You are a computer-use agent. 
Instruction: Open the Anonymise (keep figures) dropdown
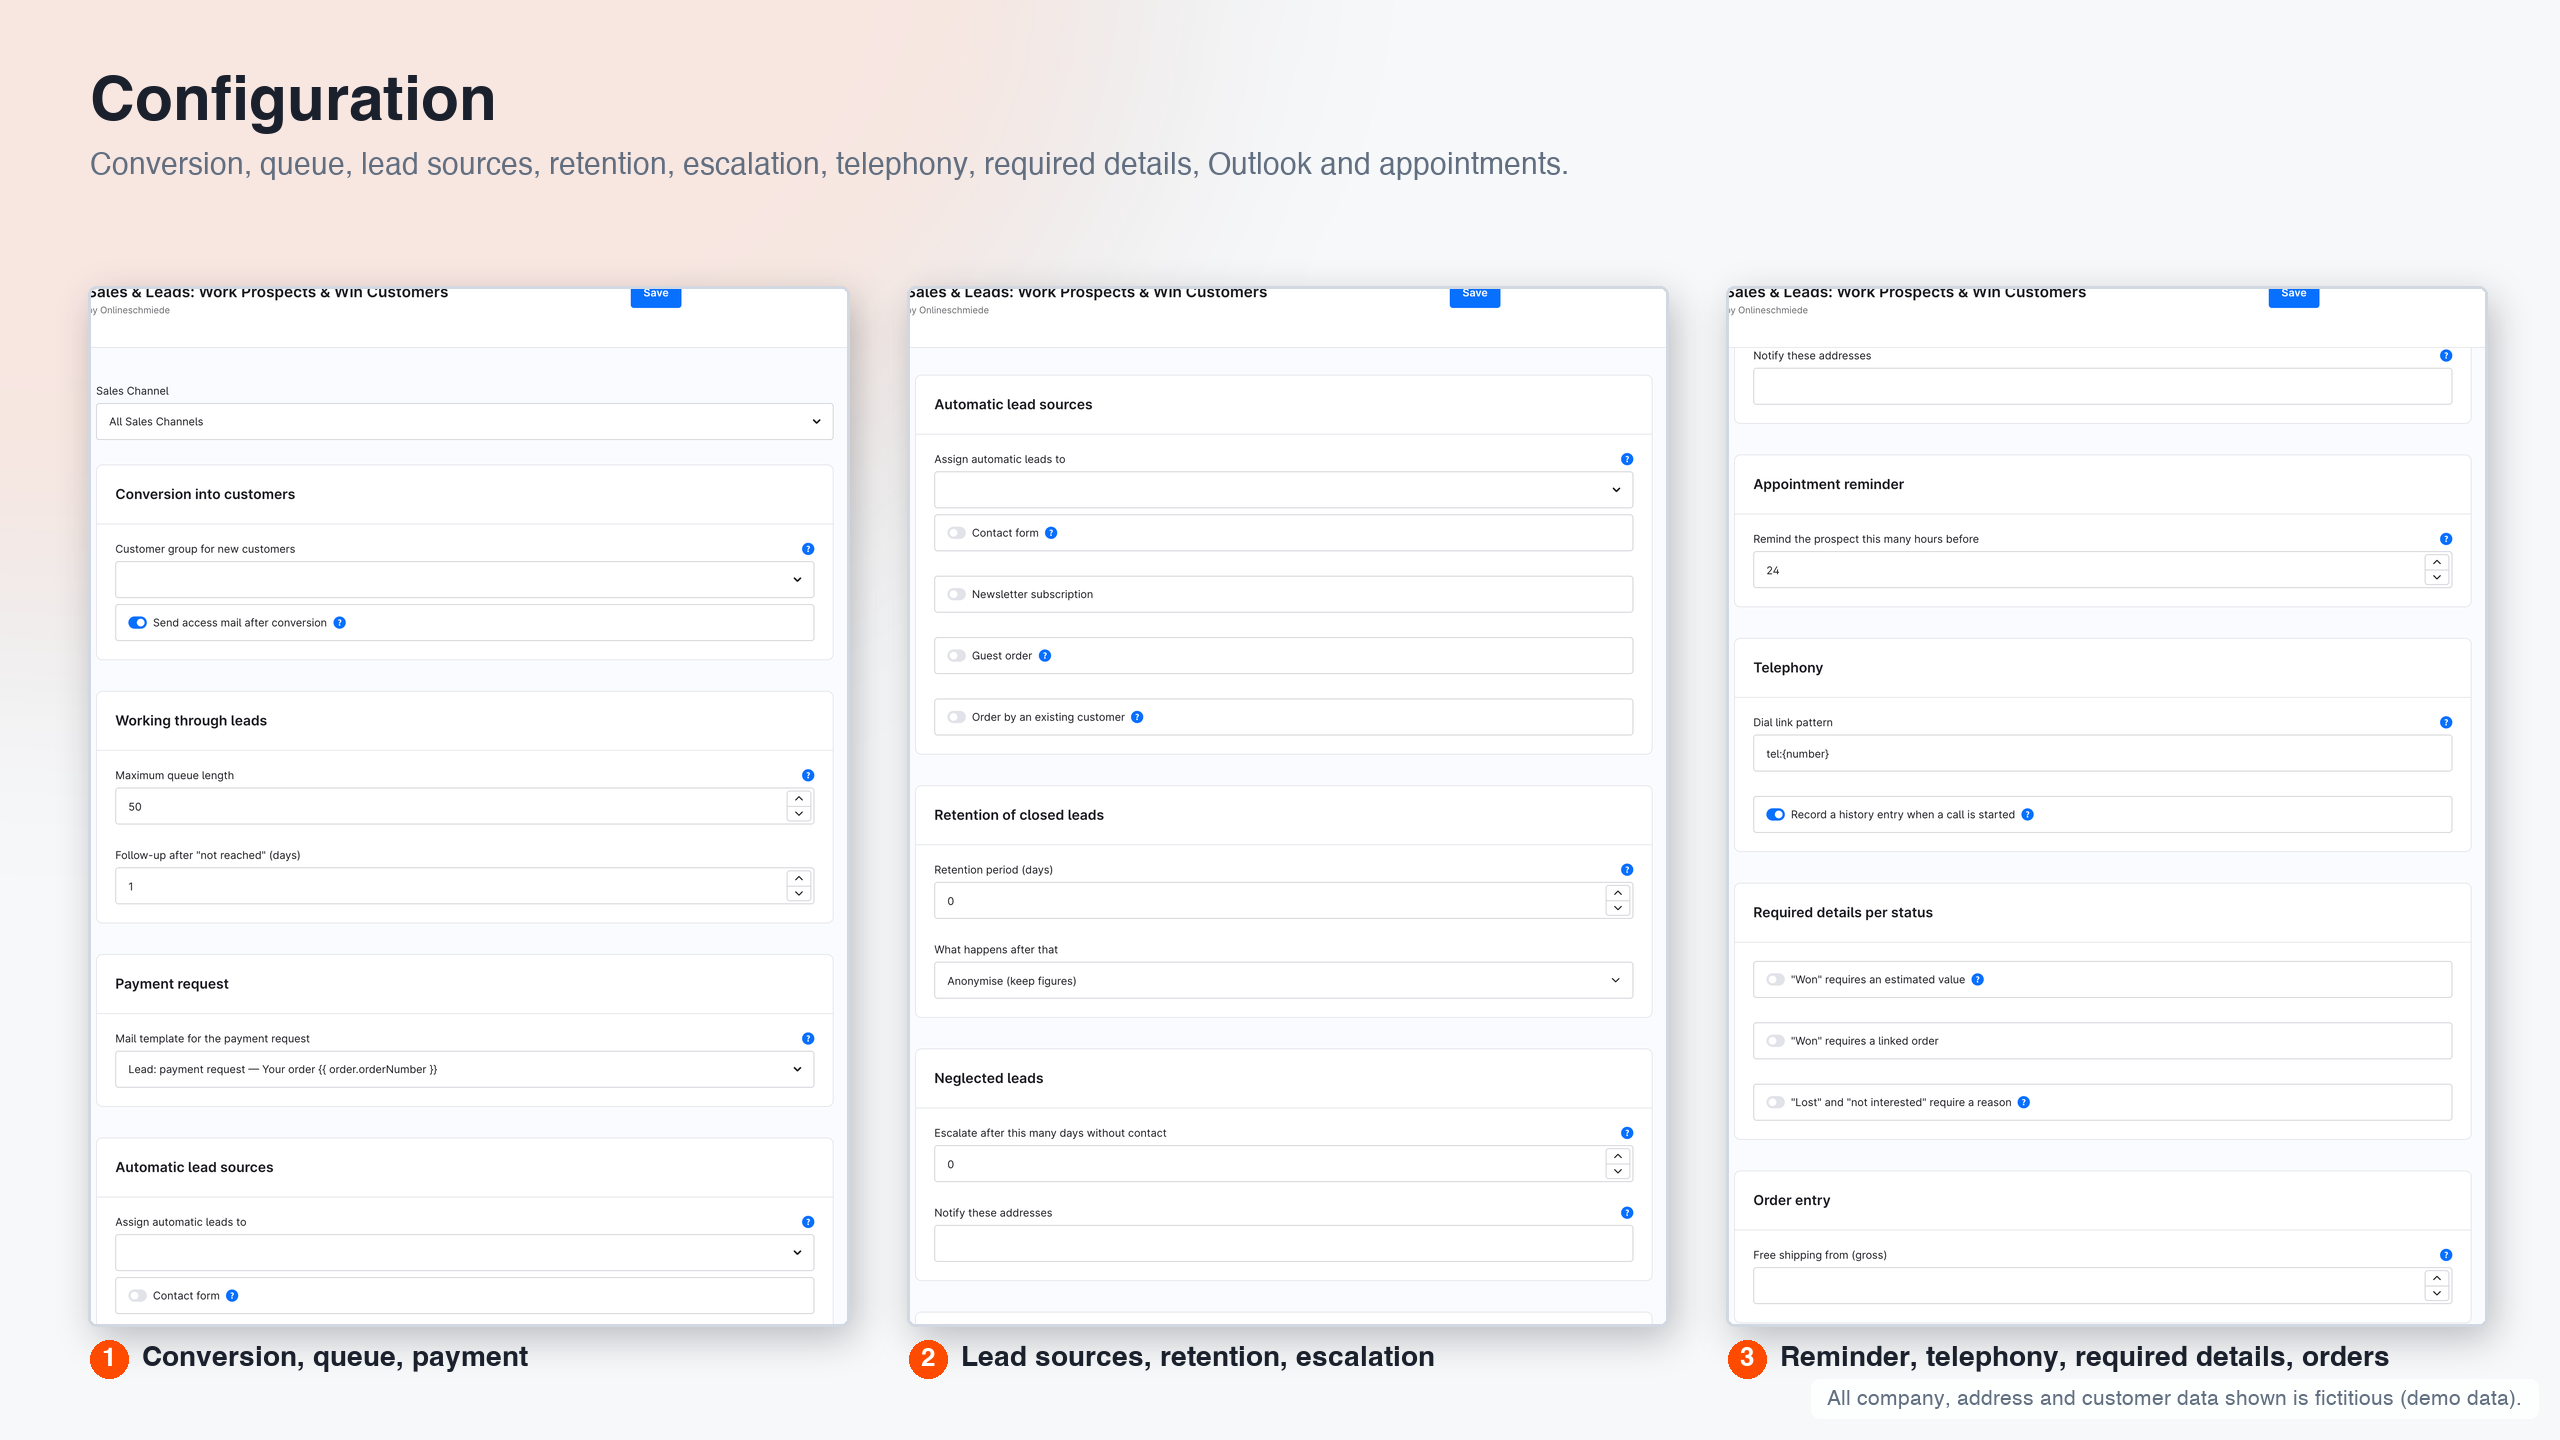(1283, 981)
